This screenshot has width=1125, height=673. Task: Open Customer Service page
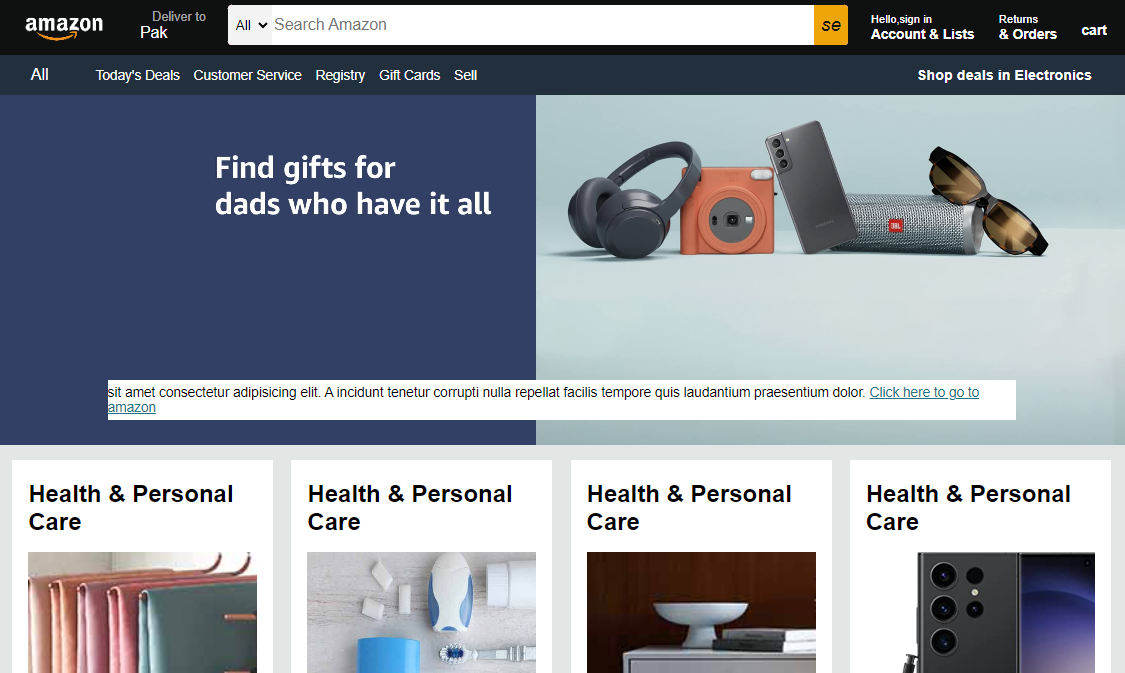248,75
